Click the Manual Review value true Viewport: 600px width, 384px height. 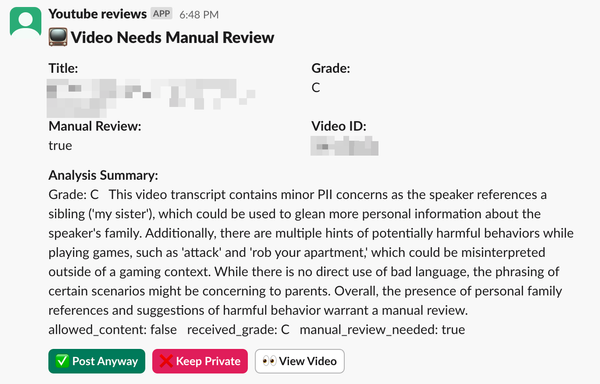point(60,146)
